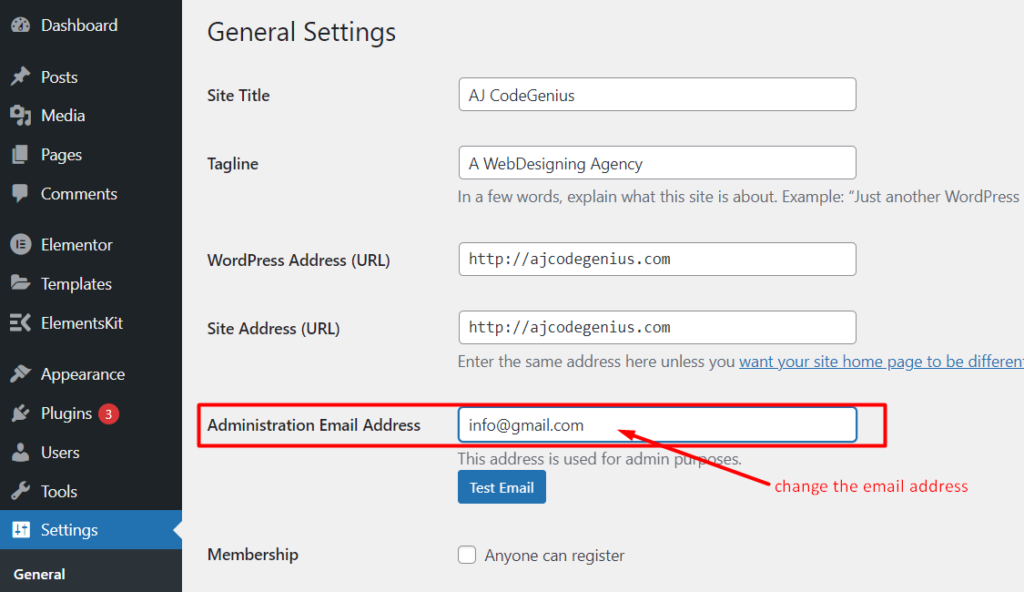Click the Site Address (URL) label
This screenshot has height=592, width=1024.
pyautogui.click(x=274, y=328)
